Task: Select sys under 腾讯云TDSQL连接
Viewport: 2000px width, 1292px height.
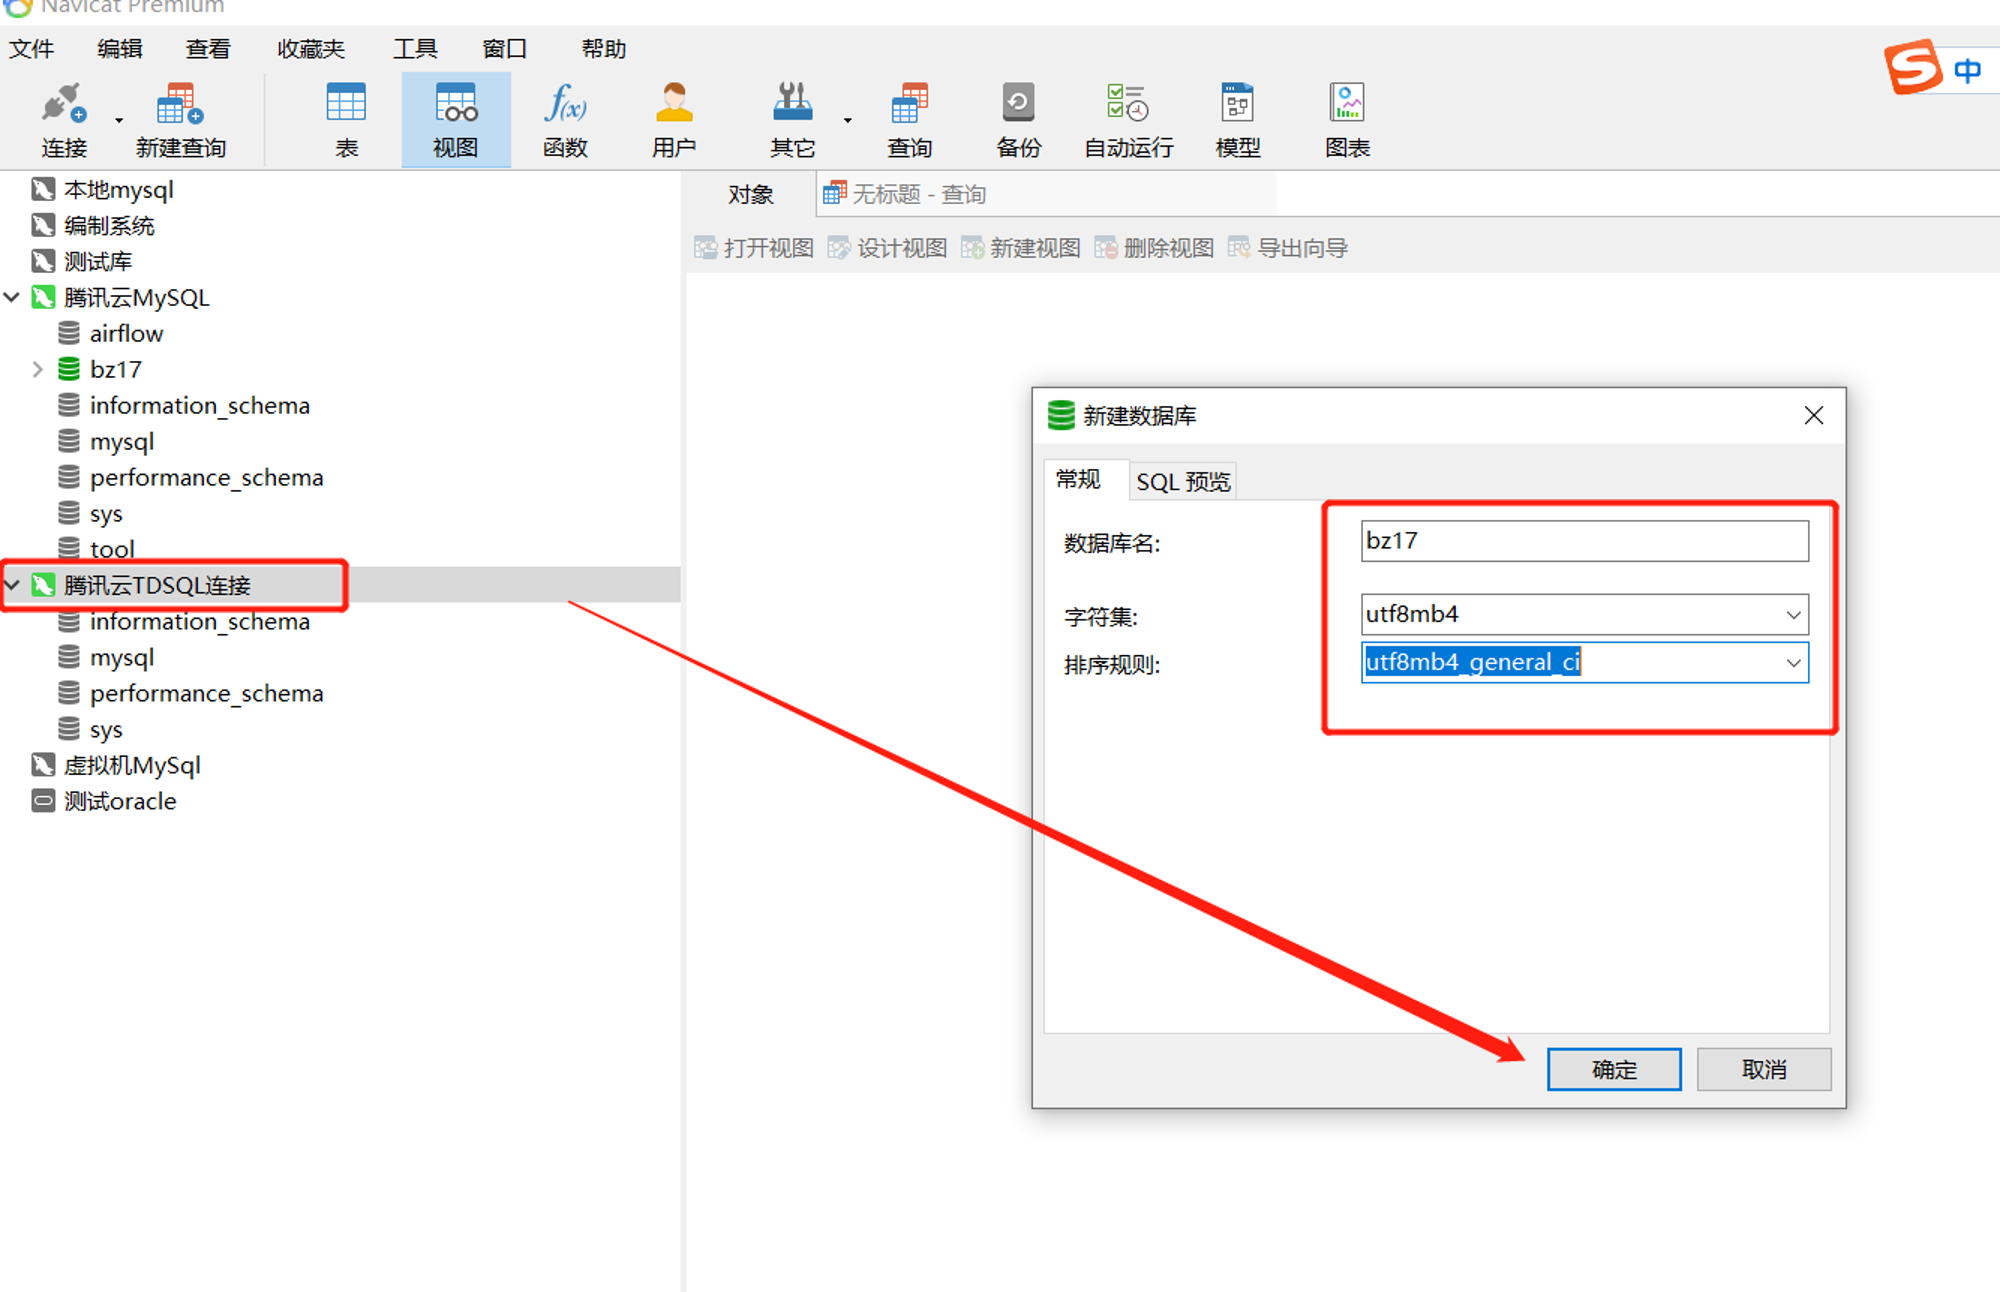Action: [106, 729]
